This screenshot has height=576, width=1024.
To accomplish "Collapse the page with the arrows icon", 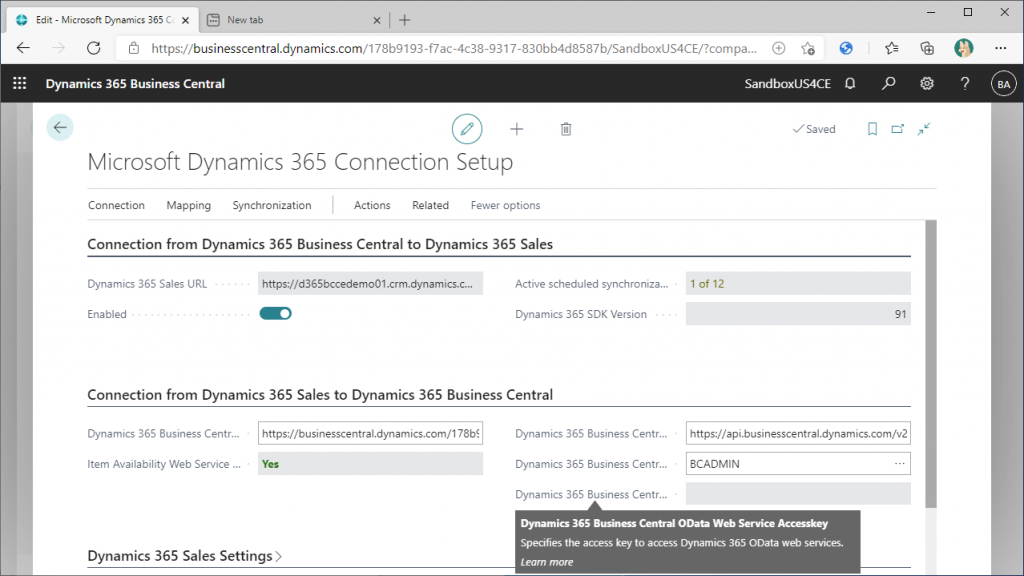I will pyautogui.click(x=923, y=129).
